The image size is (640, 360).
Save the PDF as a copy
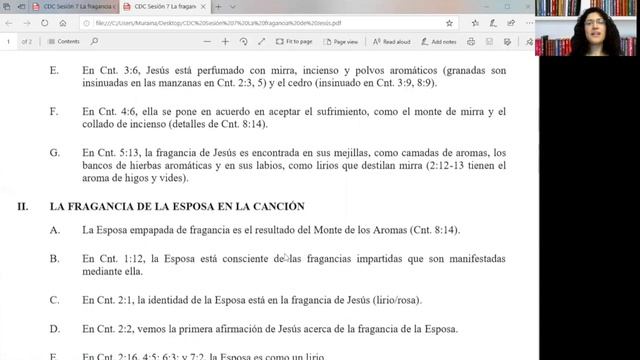pyautogui.click(x=507, y=42)
